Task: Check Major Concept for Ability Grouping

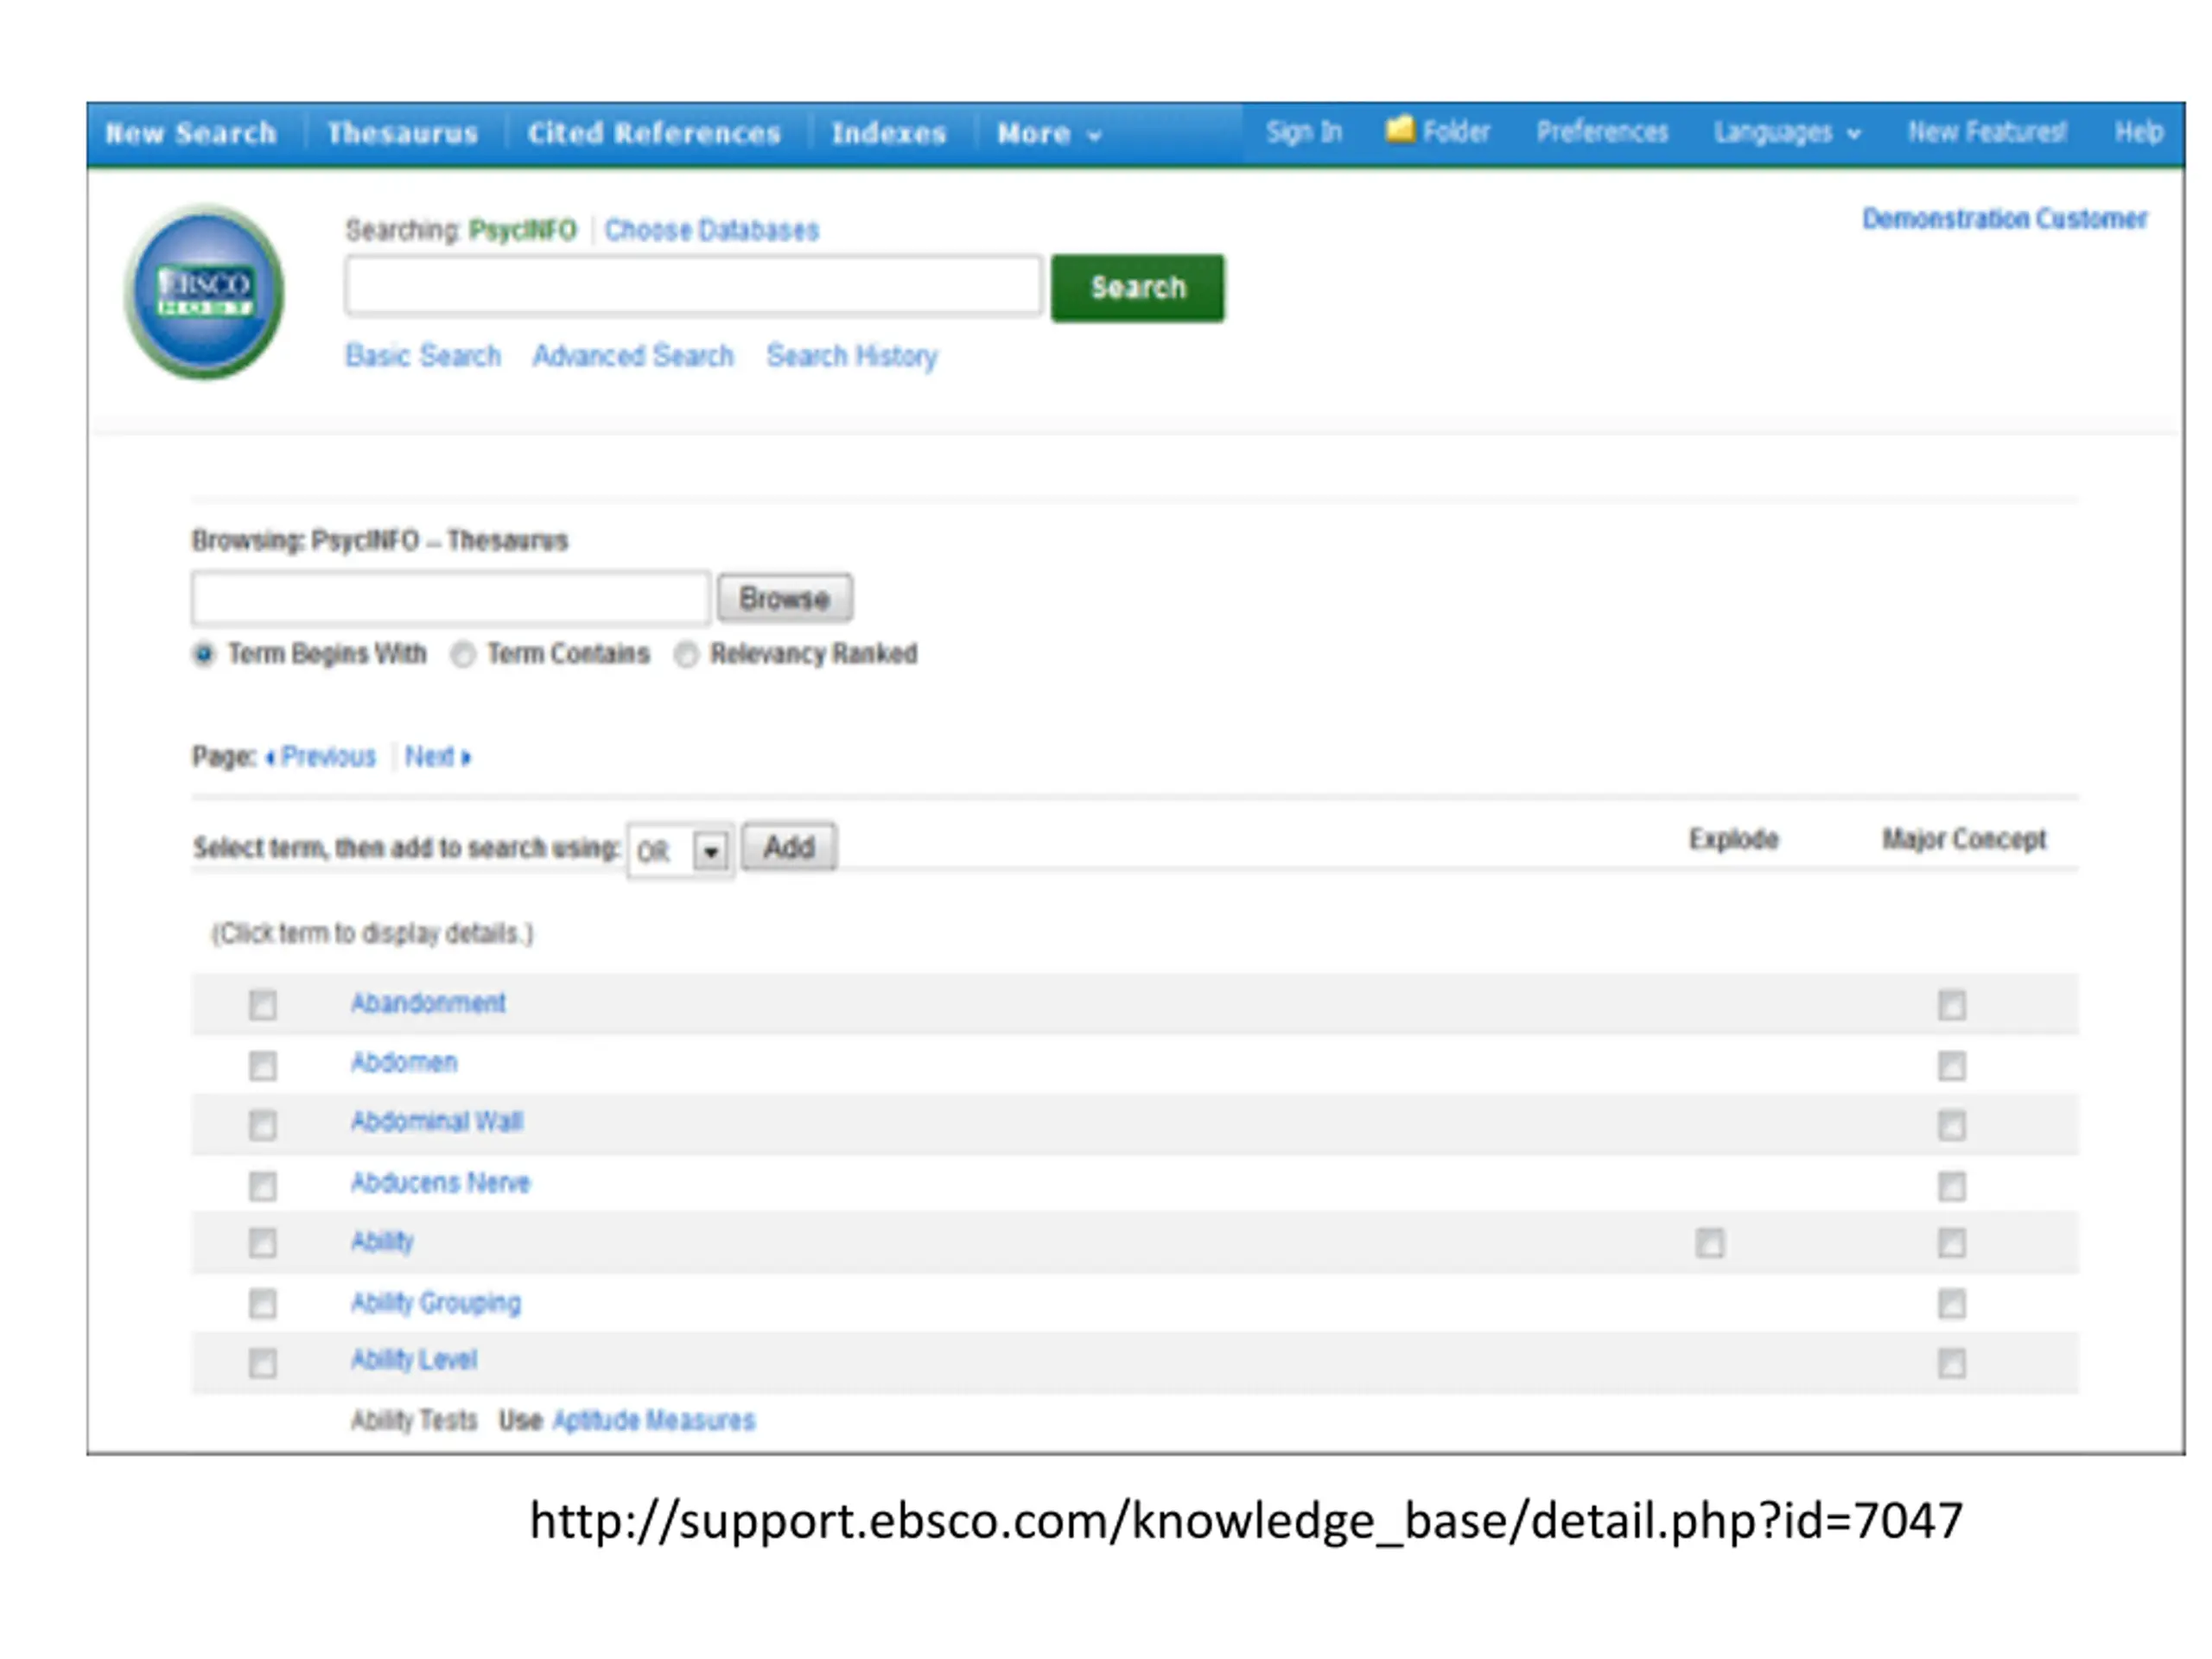Action: 1952,1304
